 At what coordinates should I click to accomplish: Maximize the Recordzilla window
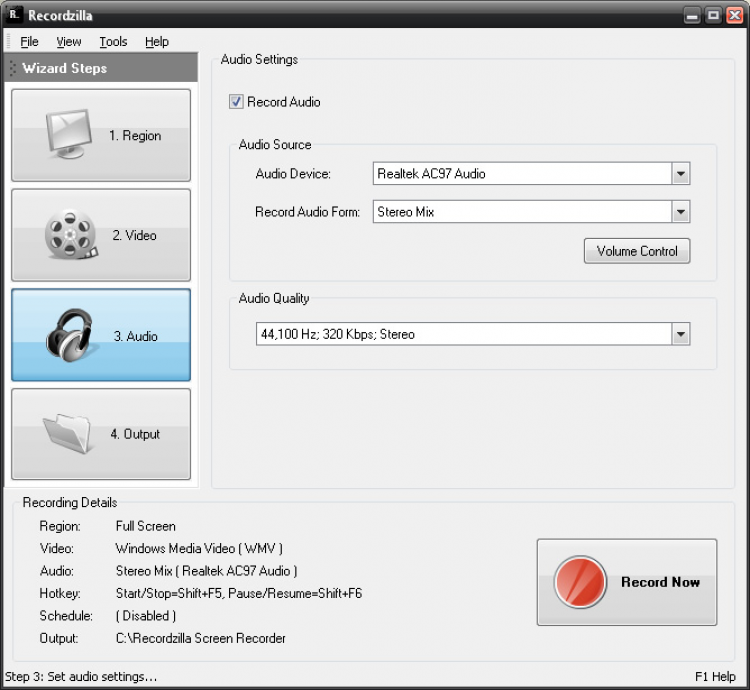pos(713,16)
